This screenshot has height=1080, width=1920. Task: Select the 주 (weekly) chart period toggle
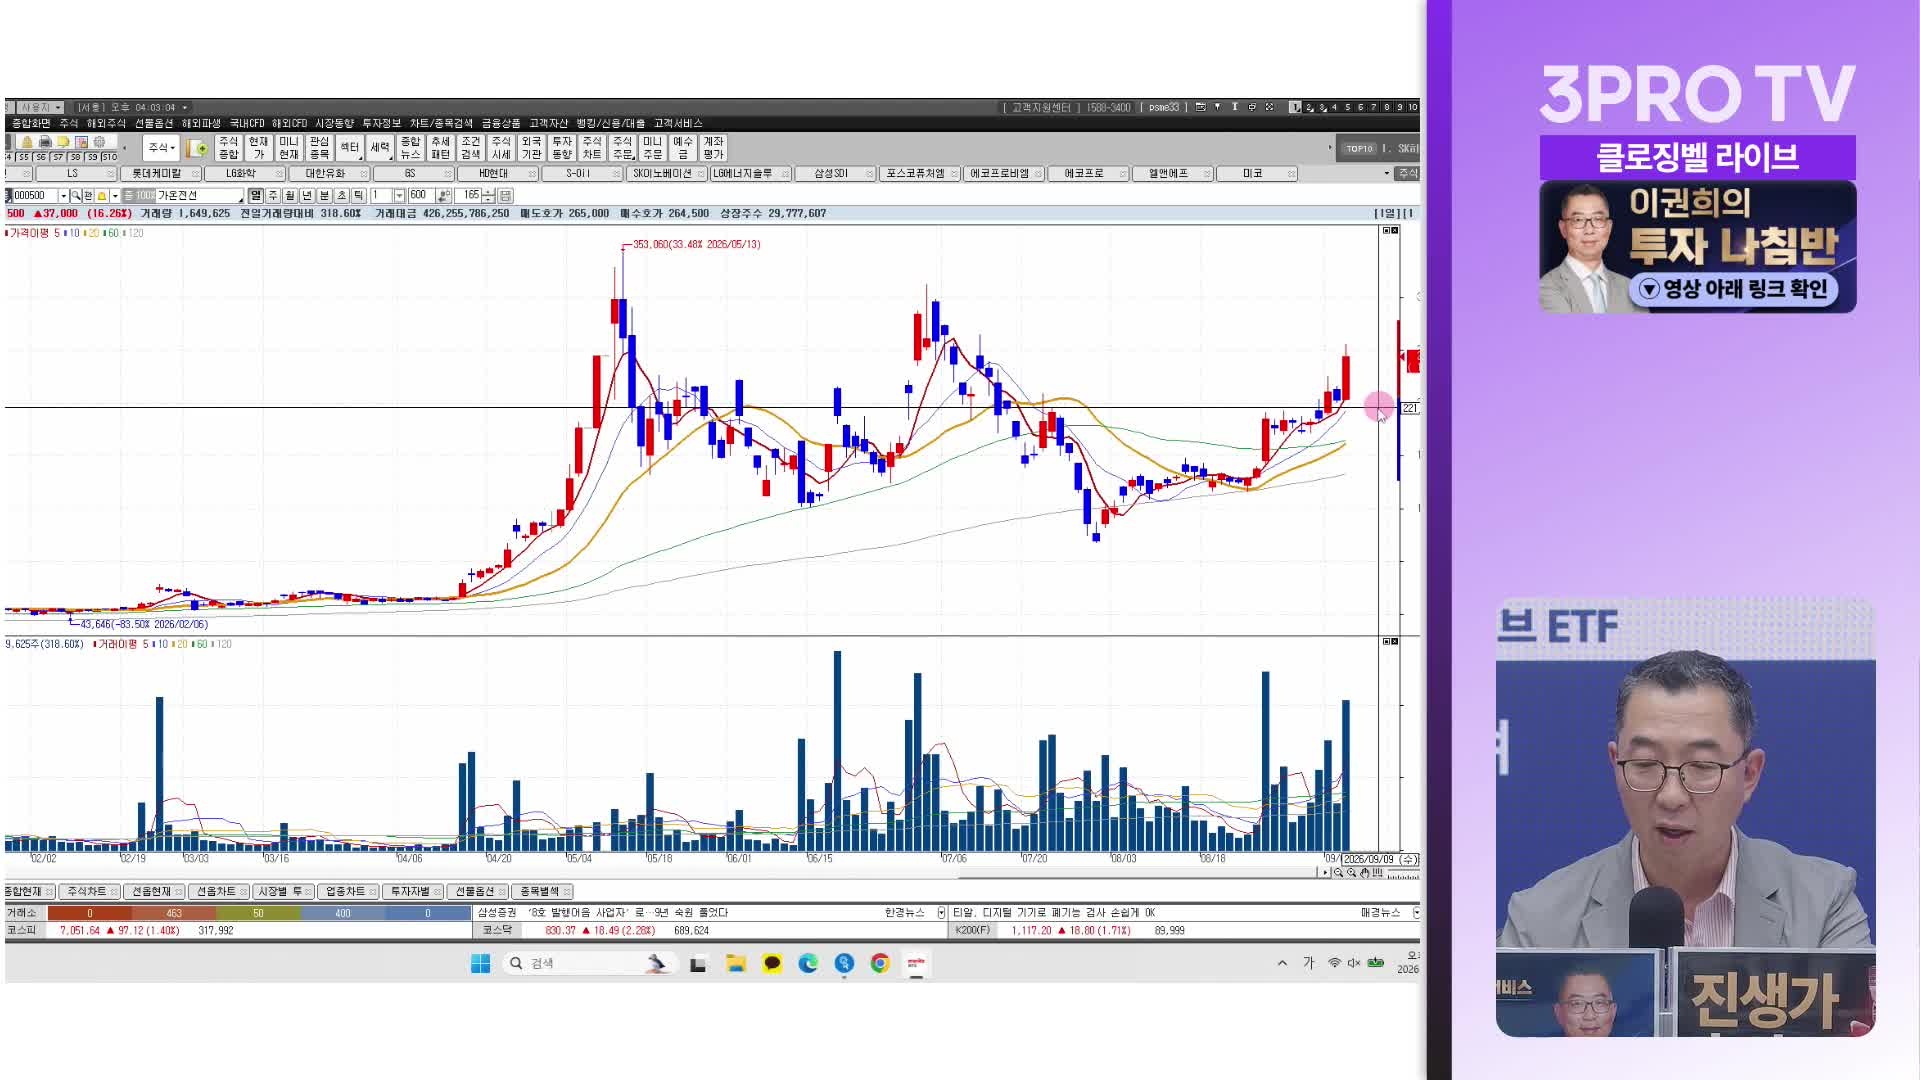pyautogui.click(x=273, y=195)
